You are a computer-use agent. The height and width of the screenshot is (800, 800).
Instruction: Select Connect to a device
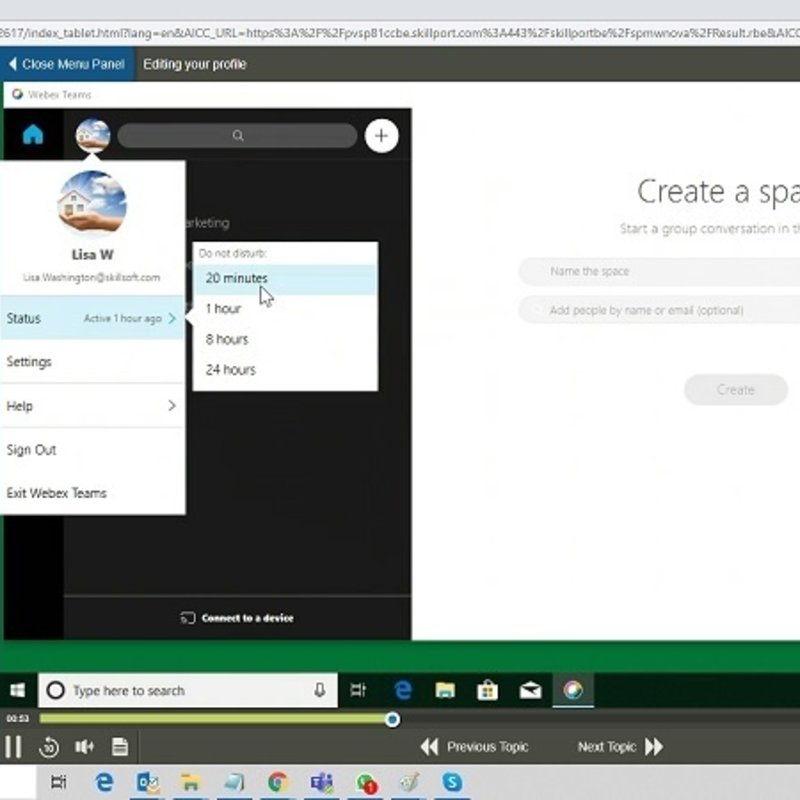(x=238, y=618)
